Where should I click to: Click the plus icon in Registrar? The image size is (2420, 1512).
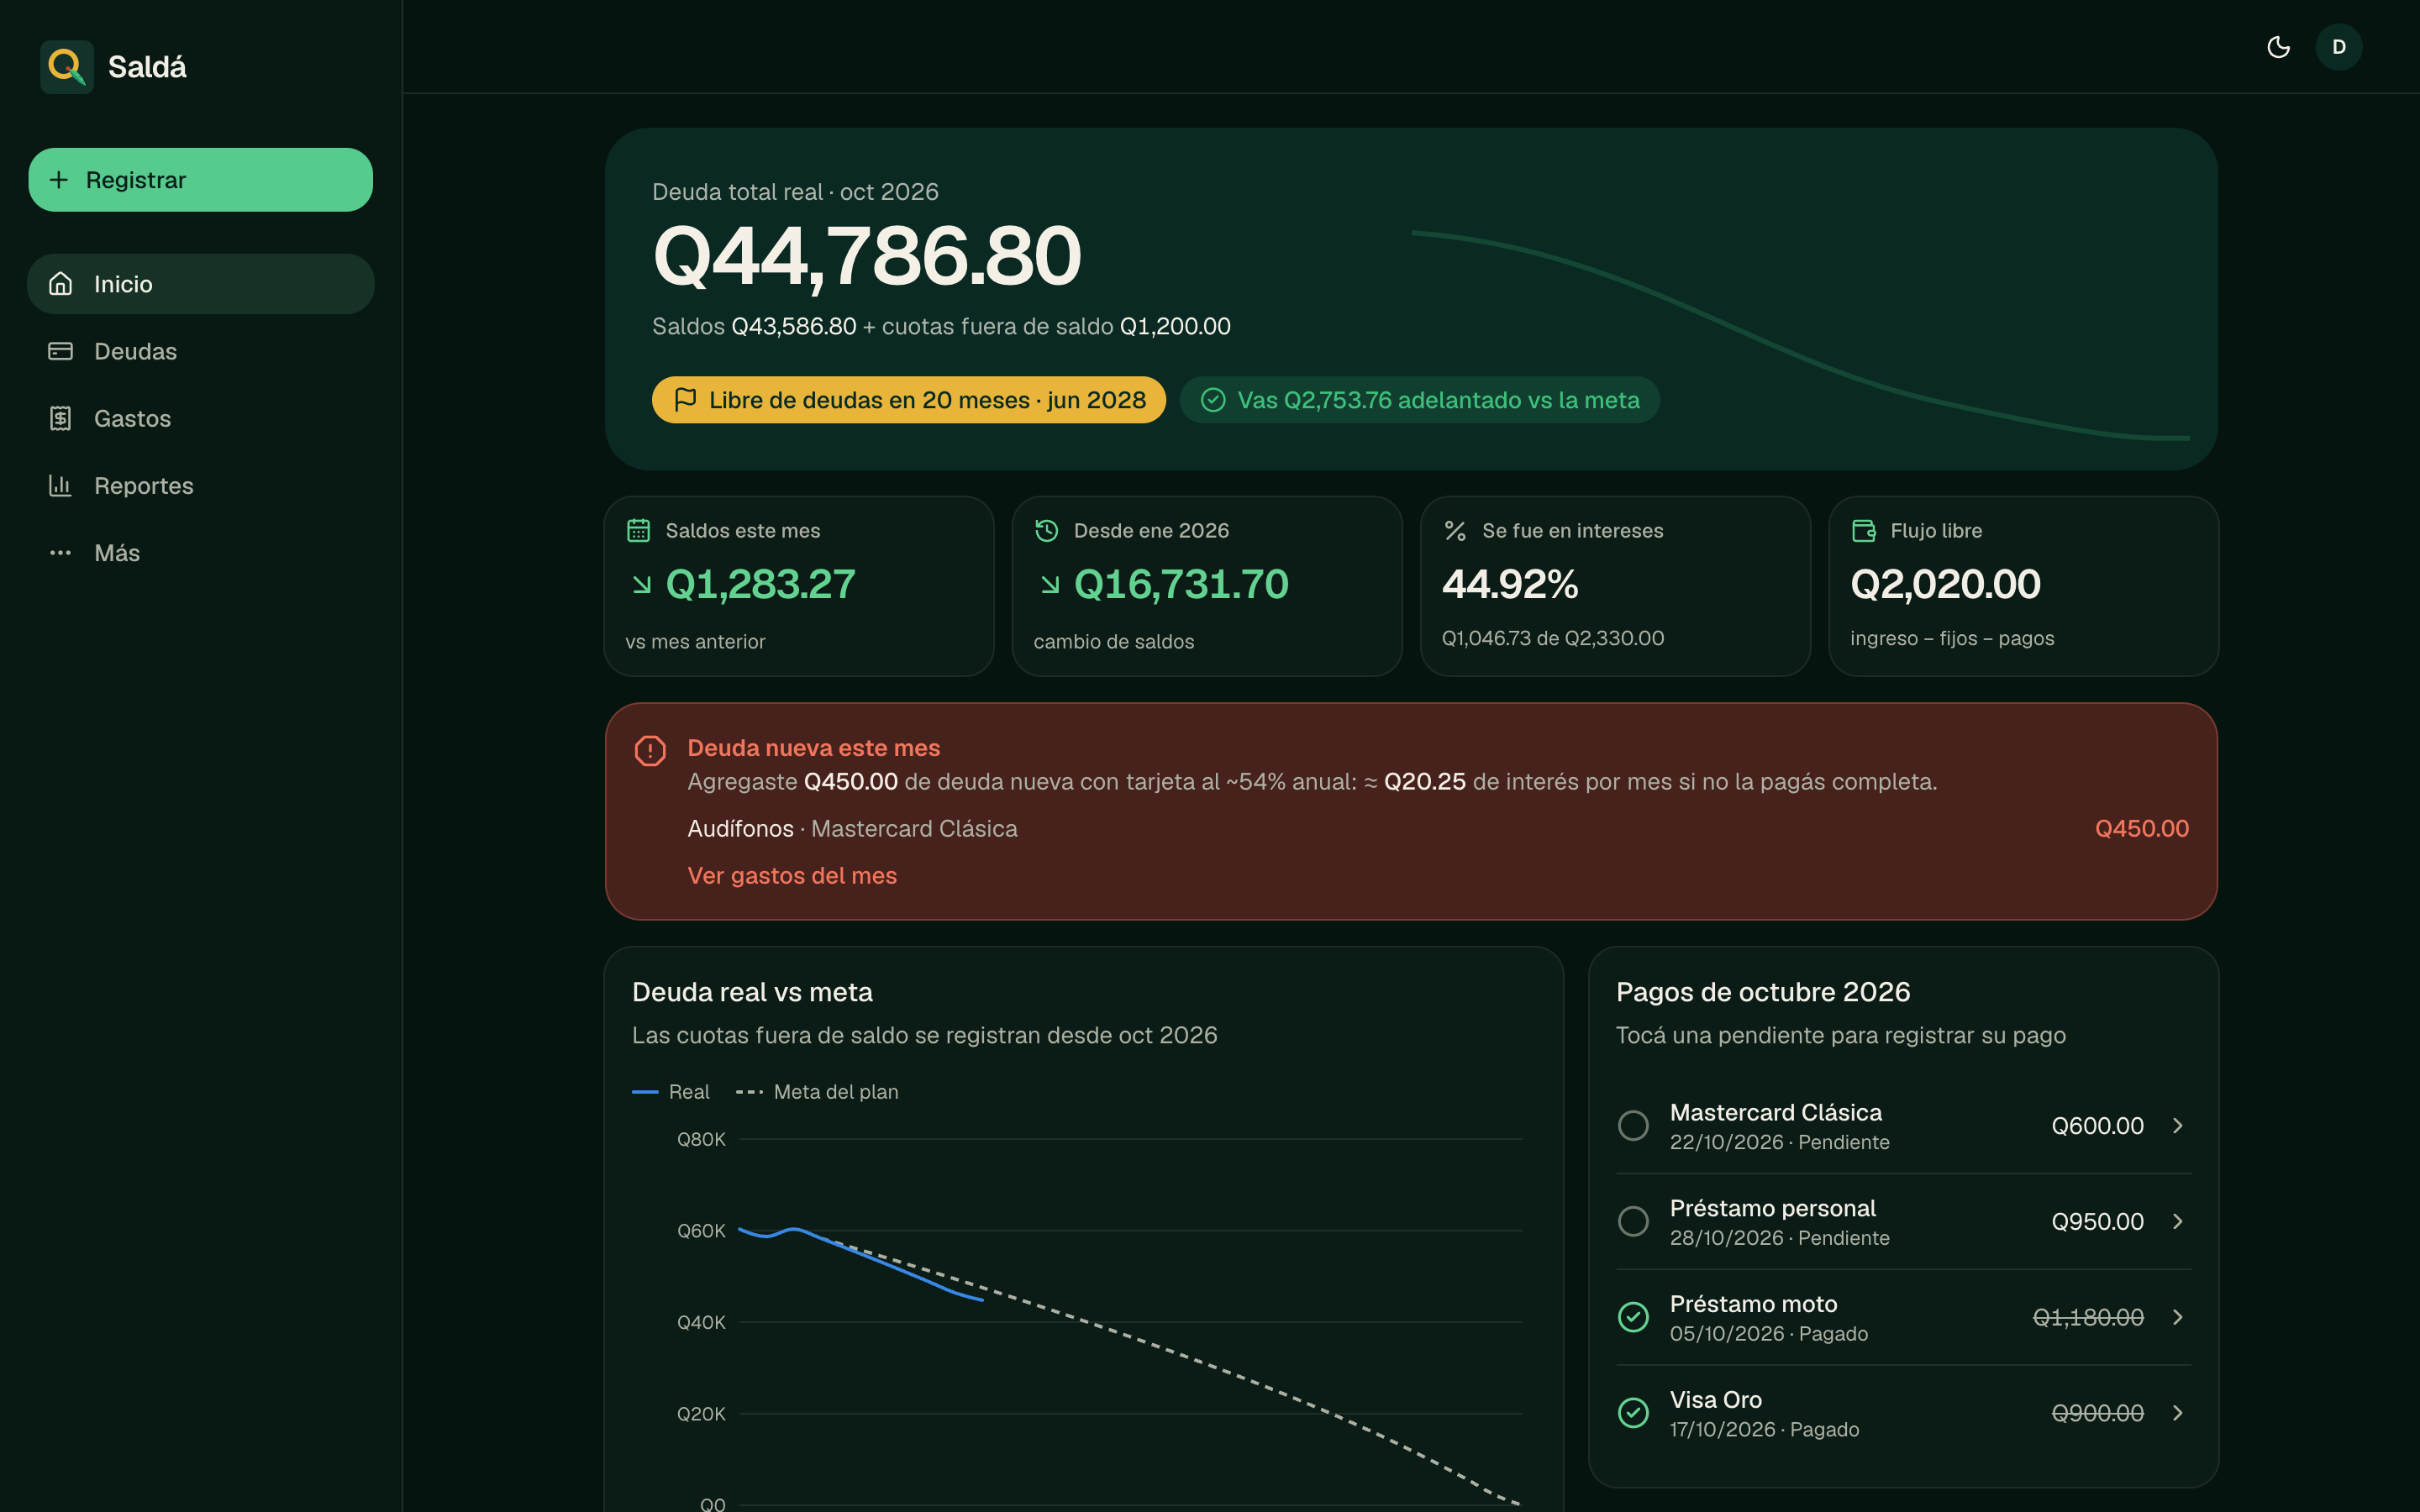pyautogui.click(x=59, y=180)
